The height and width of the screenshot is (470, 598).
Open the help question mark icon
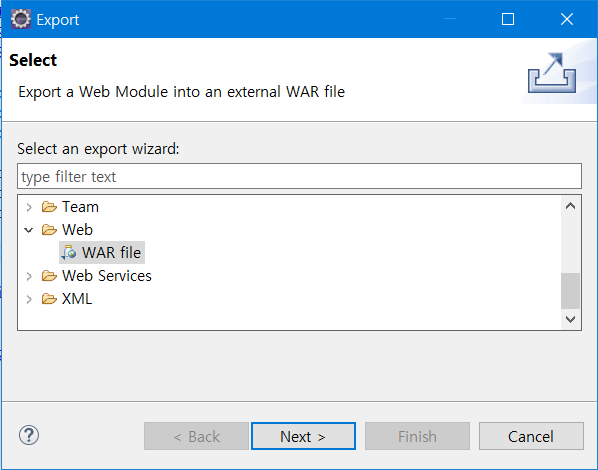tap(29, 435)
